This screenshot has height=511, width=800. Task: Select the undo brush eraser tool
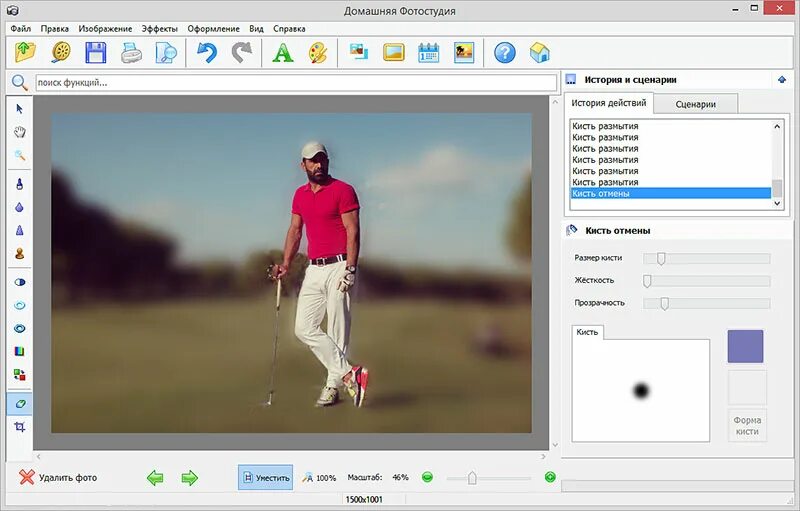(19, 403)
